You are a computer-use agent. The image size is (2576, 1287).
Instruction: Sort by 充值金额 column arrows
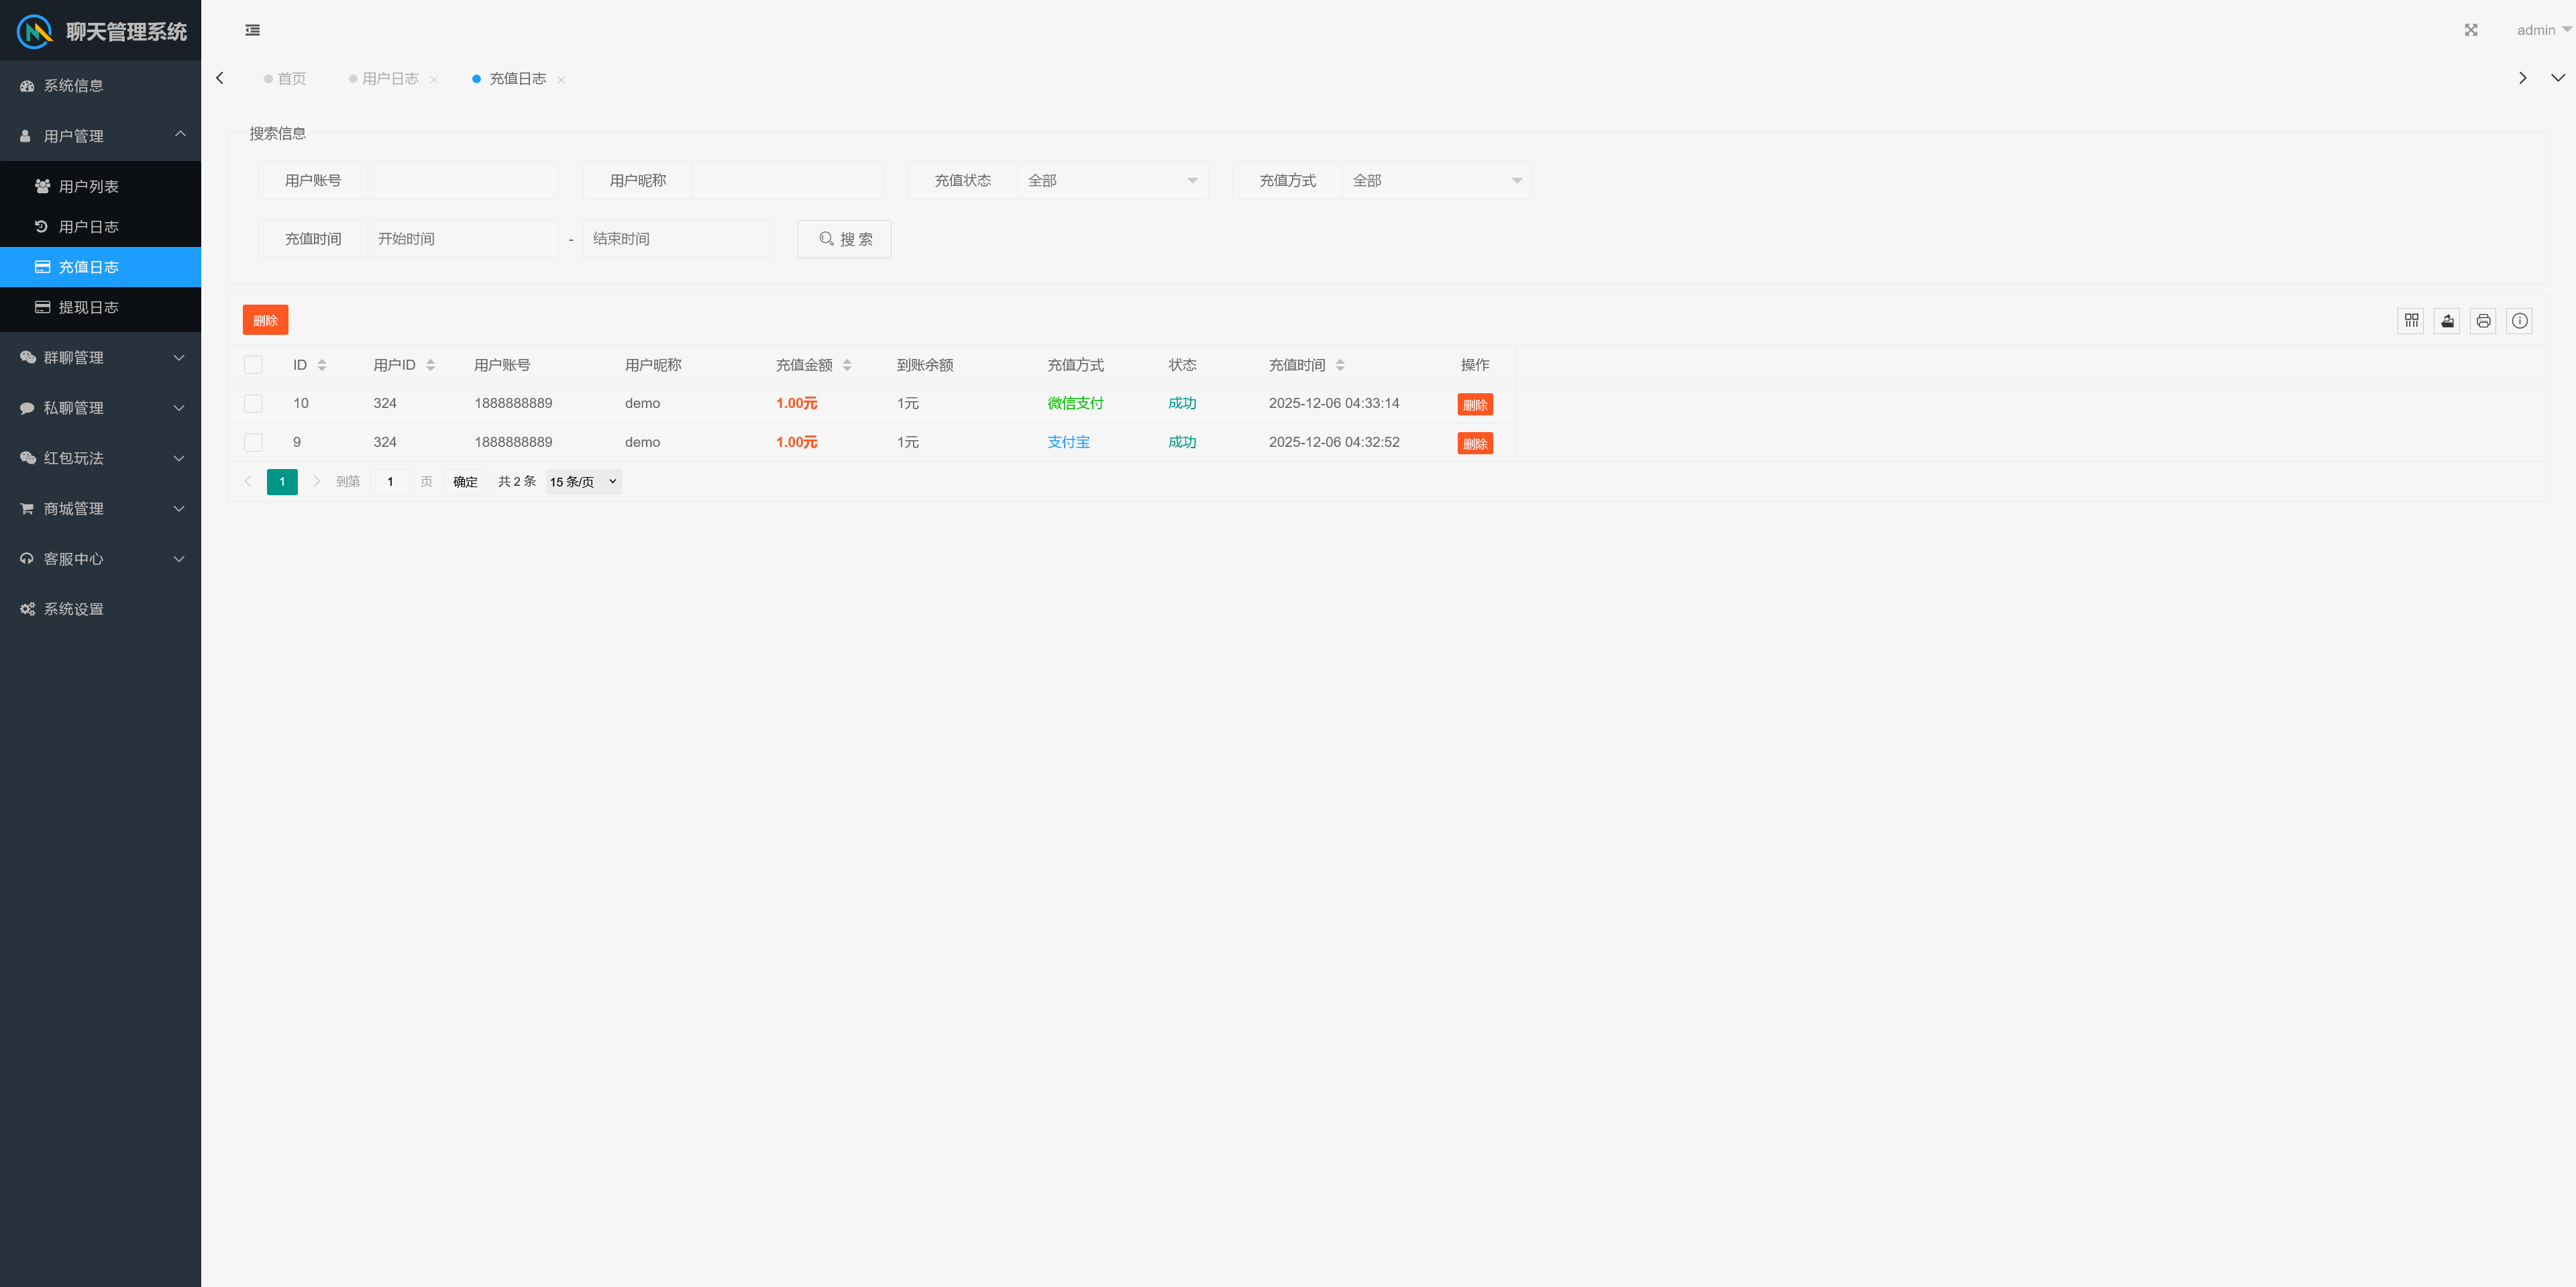tap(847, 365)
